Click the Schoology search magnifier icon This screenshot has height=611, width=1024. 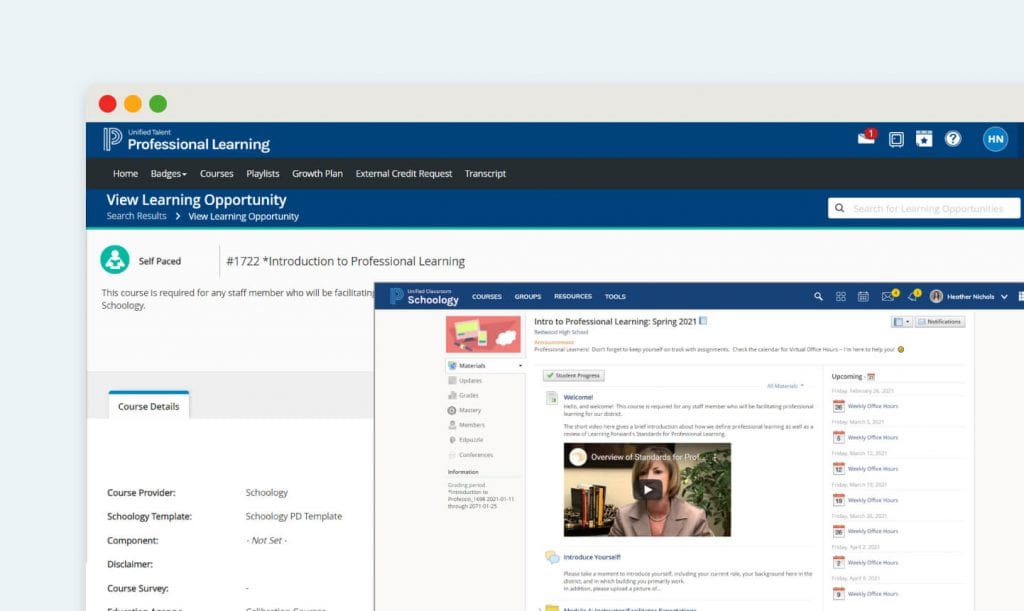pyautogui.click(x=819, y=297)
